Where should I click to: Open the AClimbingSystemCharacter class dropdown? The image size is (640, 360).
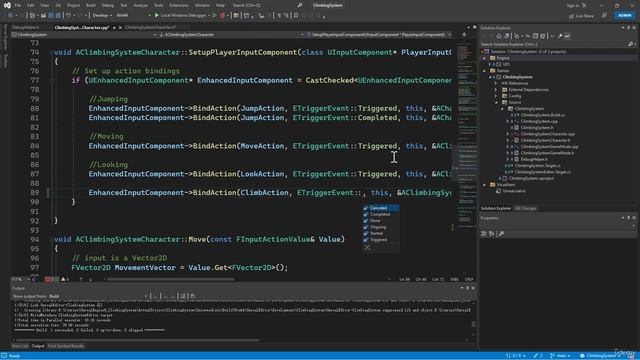231,35
